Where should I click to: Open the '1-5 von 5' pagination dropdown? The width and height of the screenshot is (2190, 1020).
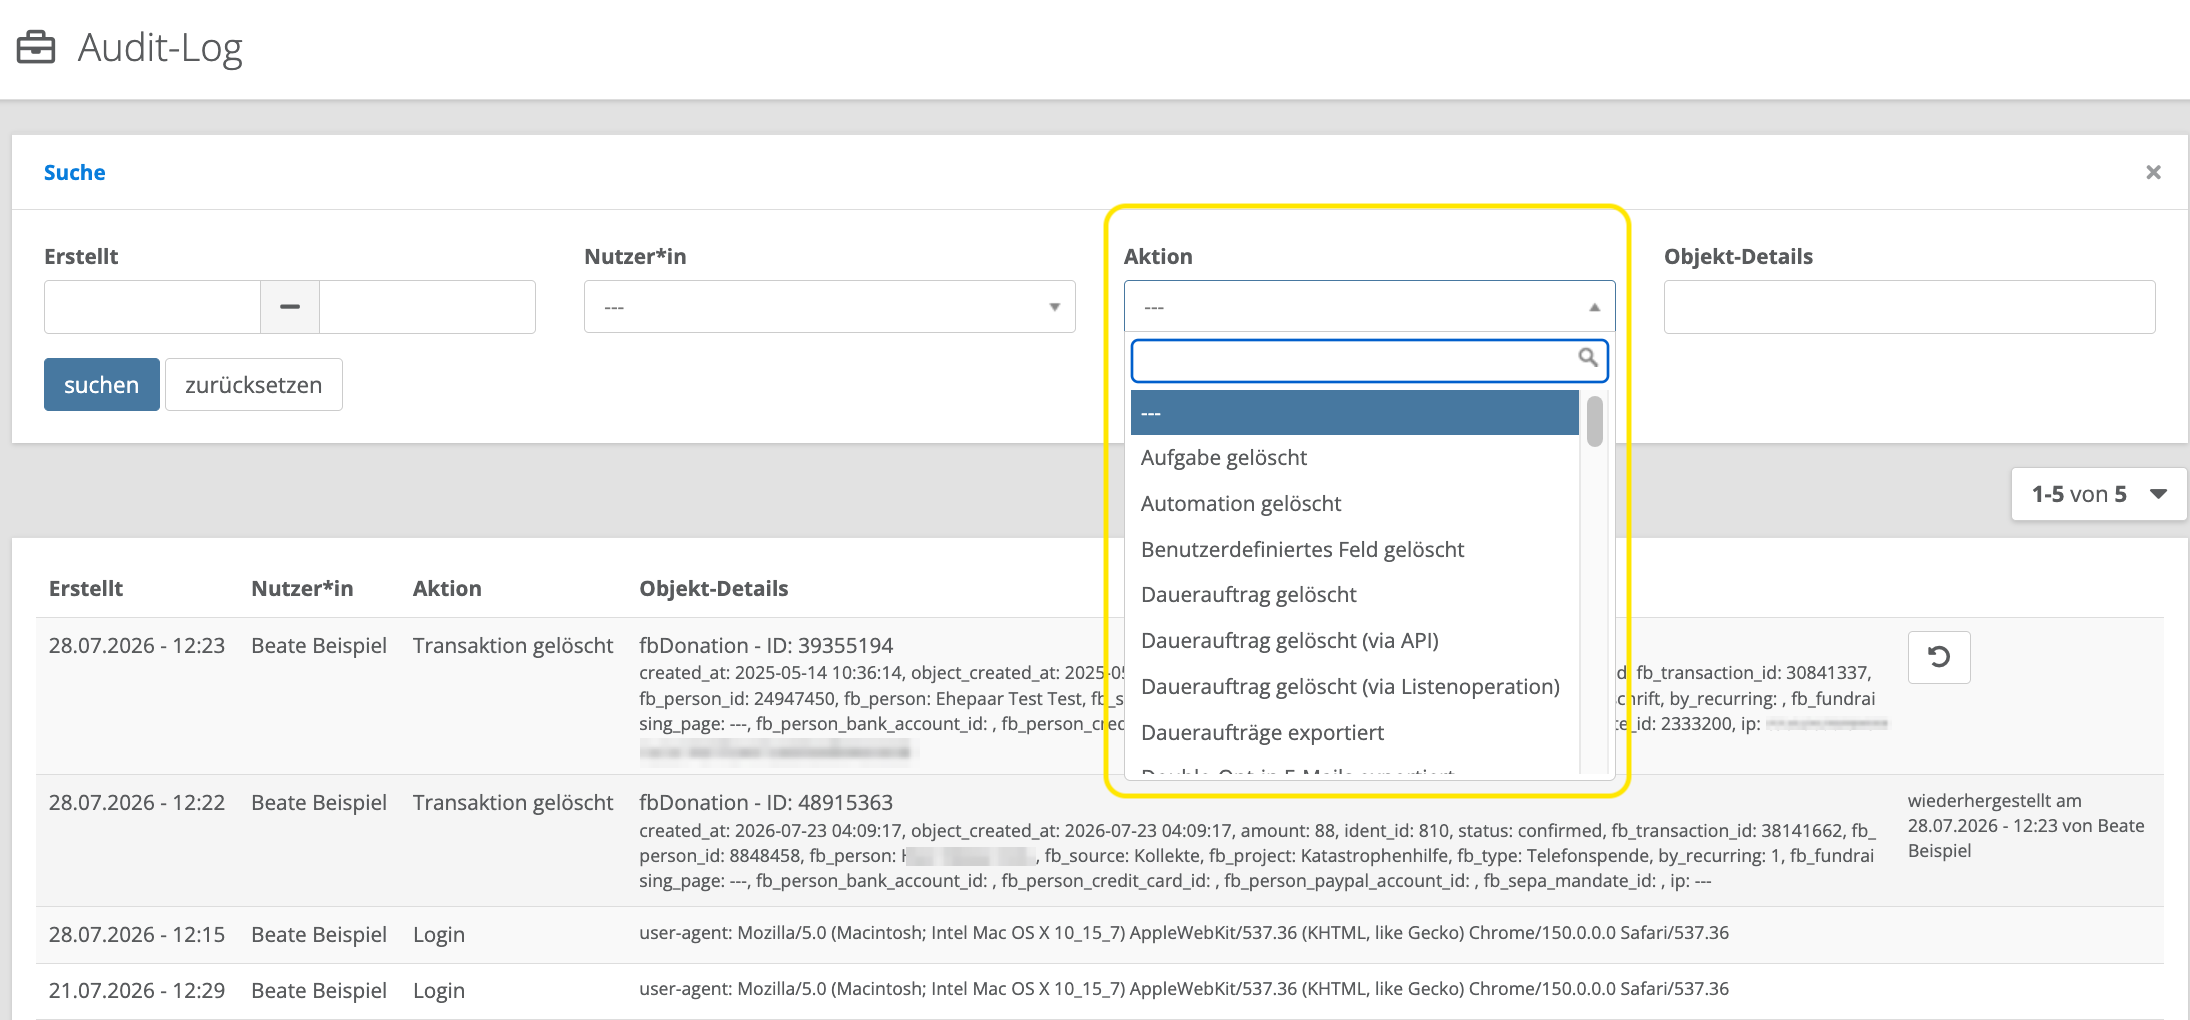[2098, 494]
